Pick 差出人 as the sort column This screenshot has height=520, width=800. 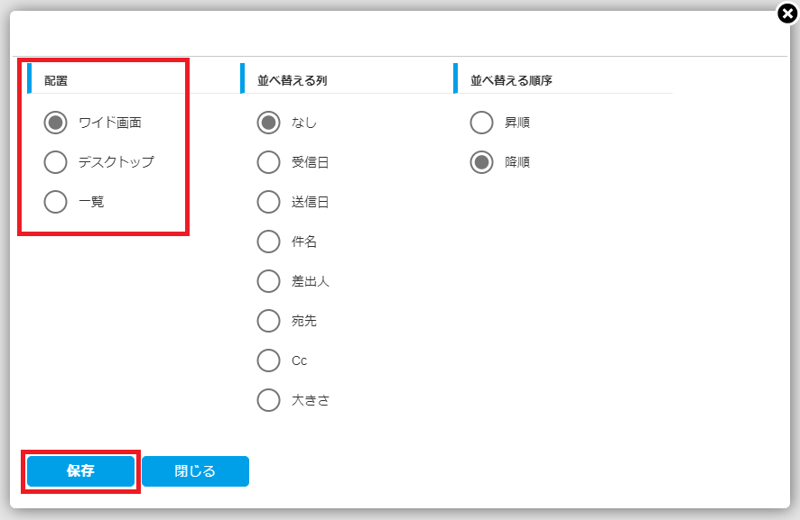[x=268, y=281]
